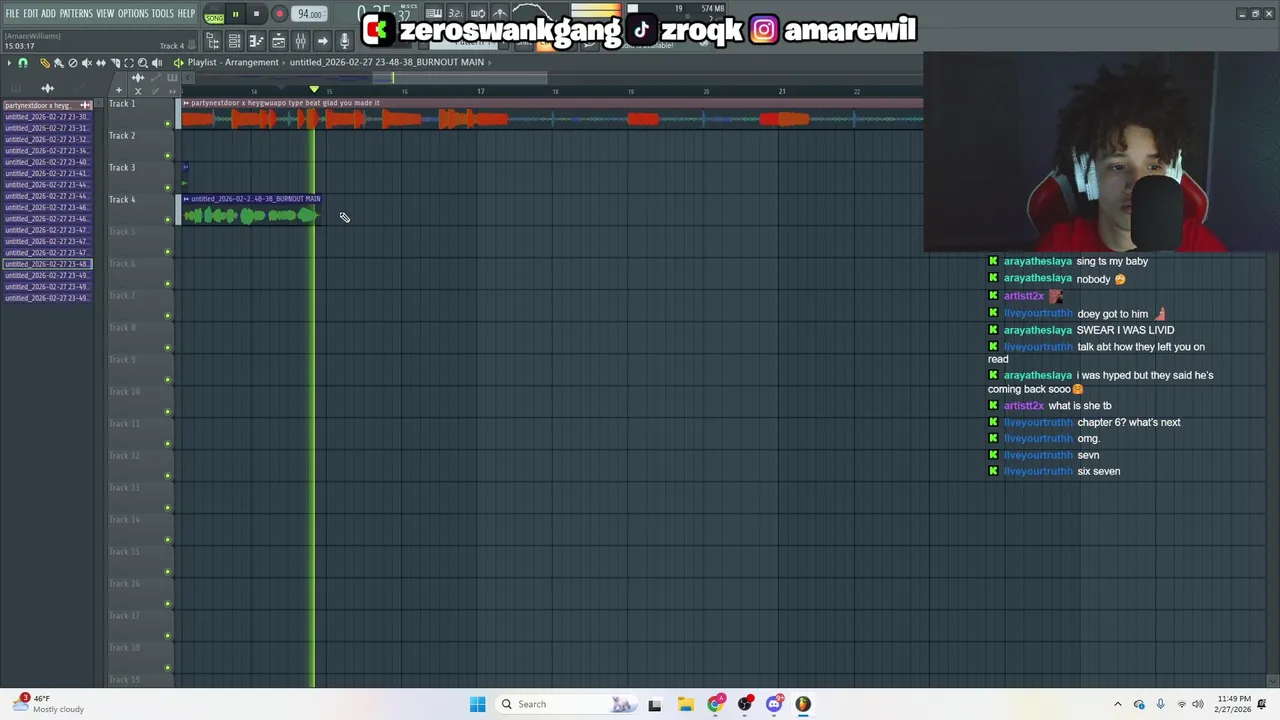The width and height of the screenshot is (1280, 720).
Task: Toggle the record button
Action: [279, 14]
